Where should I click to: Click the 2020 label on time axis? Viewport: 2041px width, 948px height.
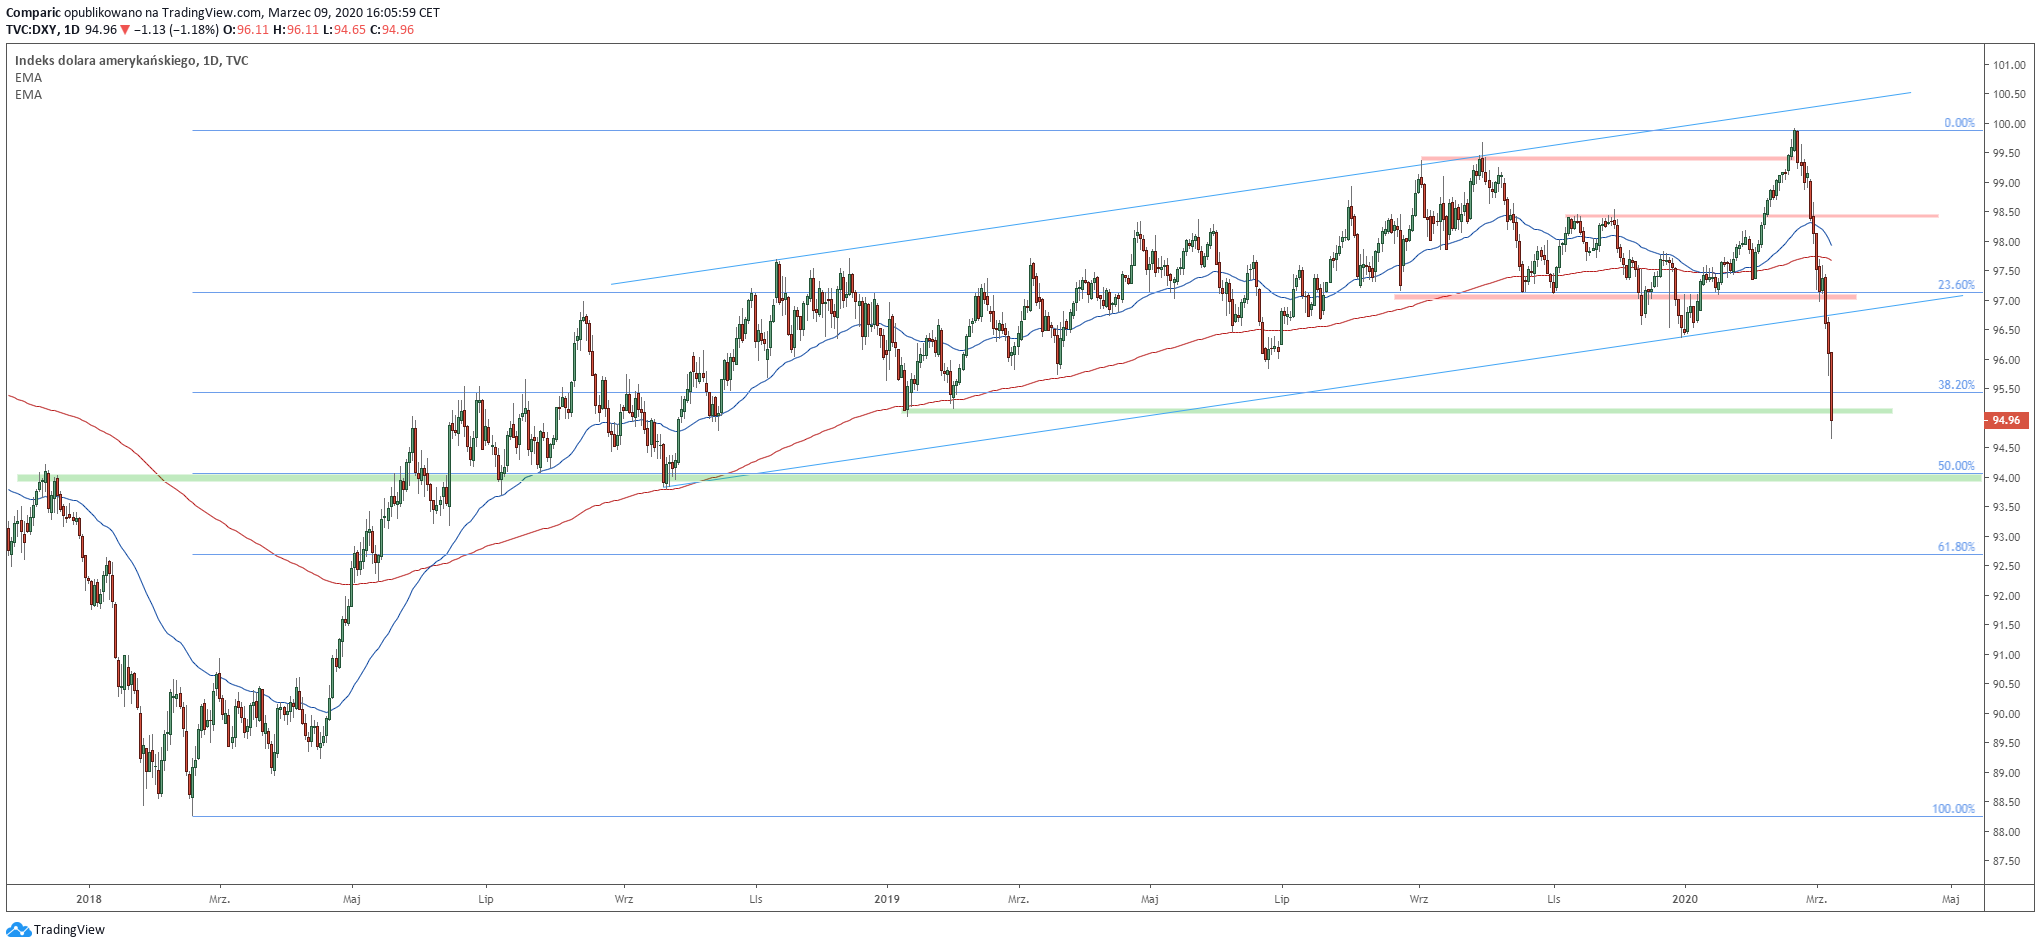click(1685, 899)
